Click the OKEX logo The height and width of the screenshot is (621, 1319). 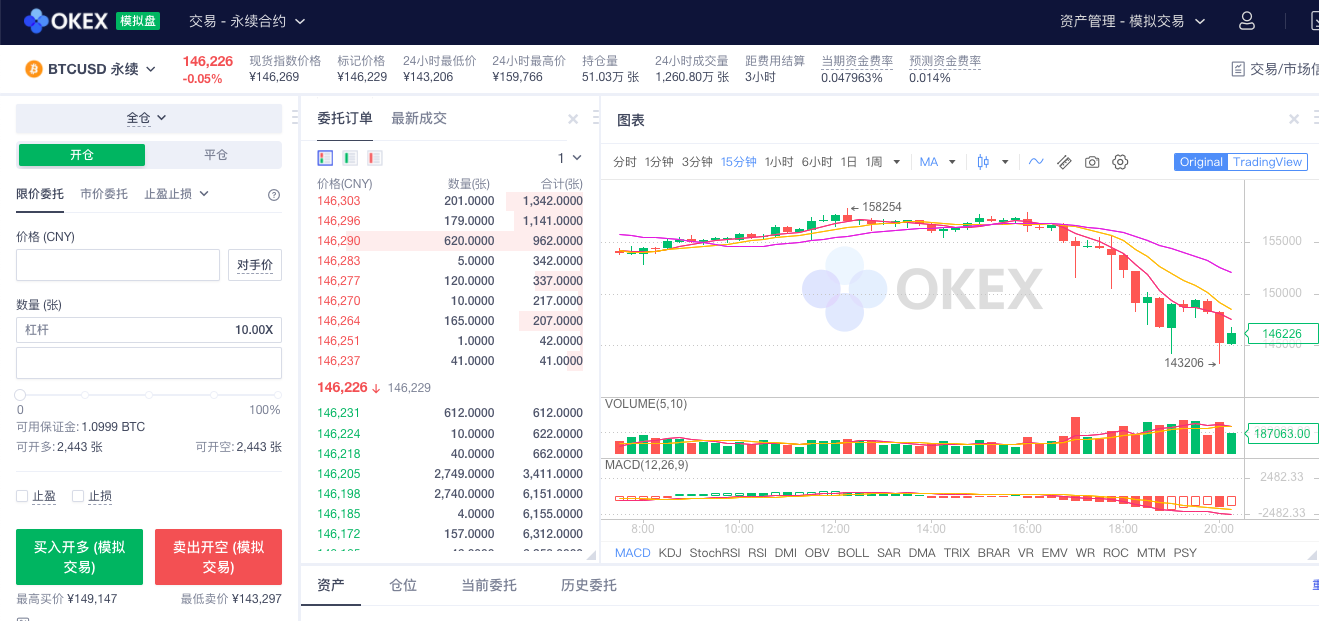[x=66, y=20]
